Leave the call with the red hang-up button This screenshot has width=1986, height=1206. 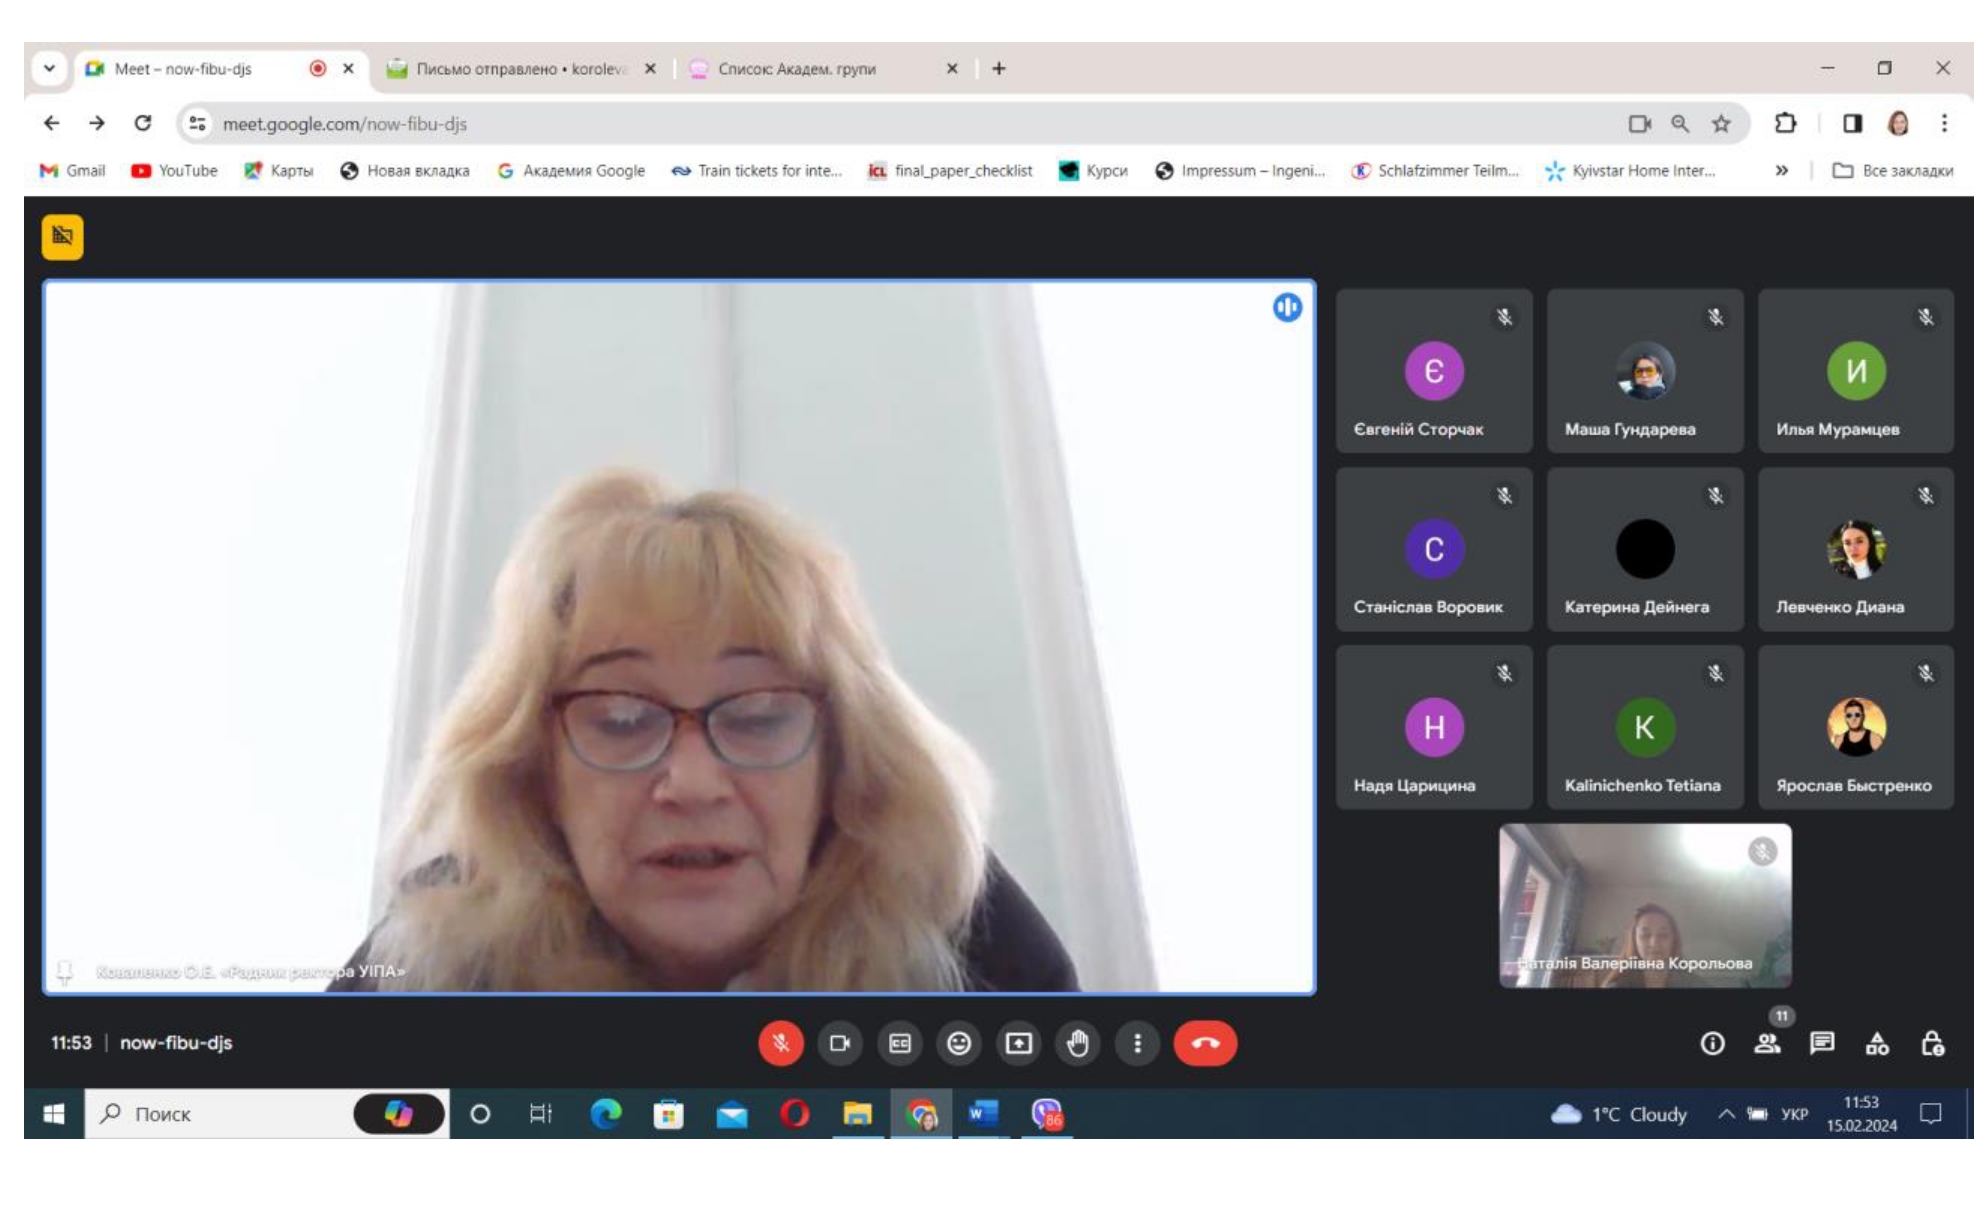click(1205, 1044)
